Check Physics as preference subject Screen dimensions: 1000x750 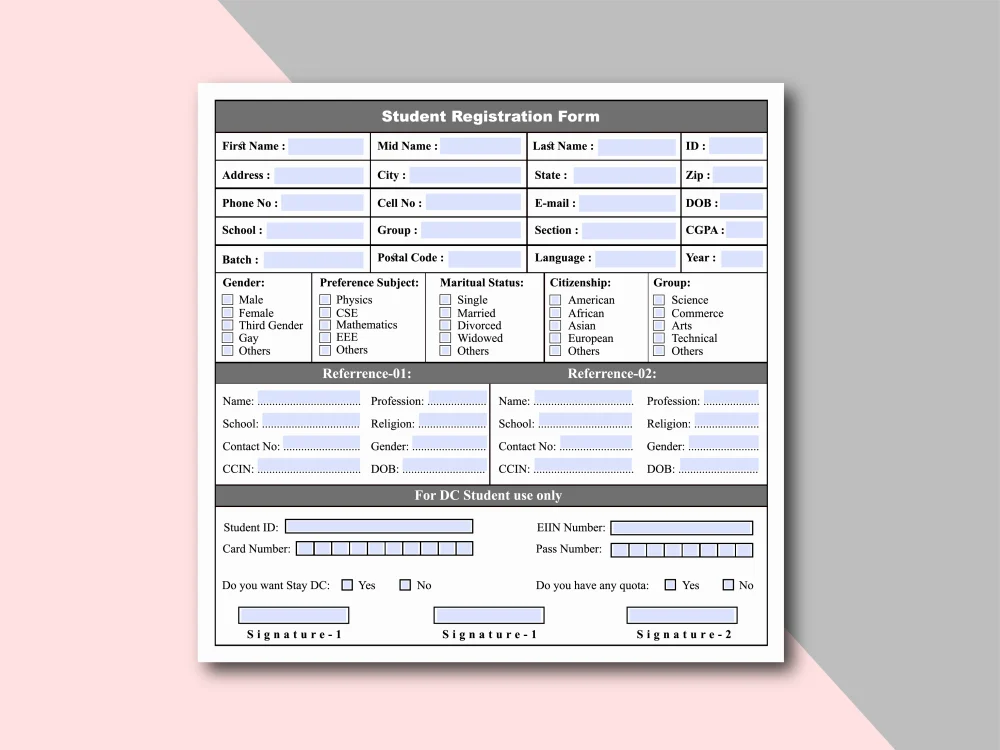coord(325,299)
